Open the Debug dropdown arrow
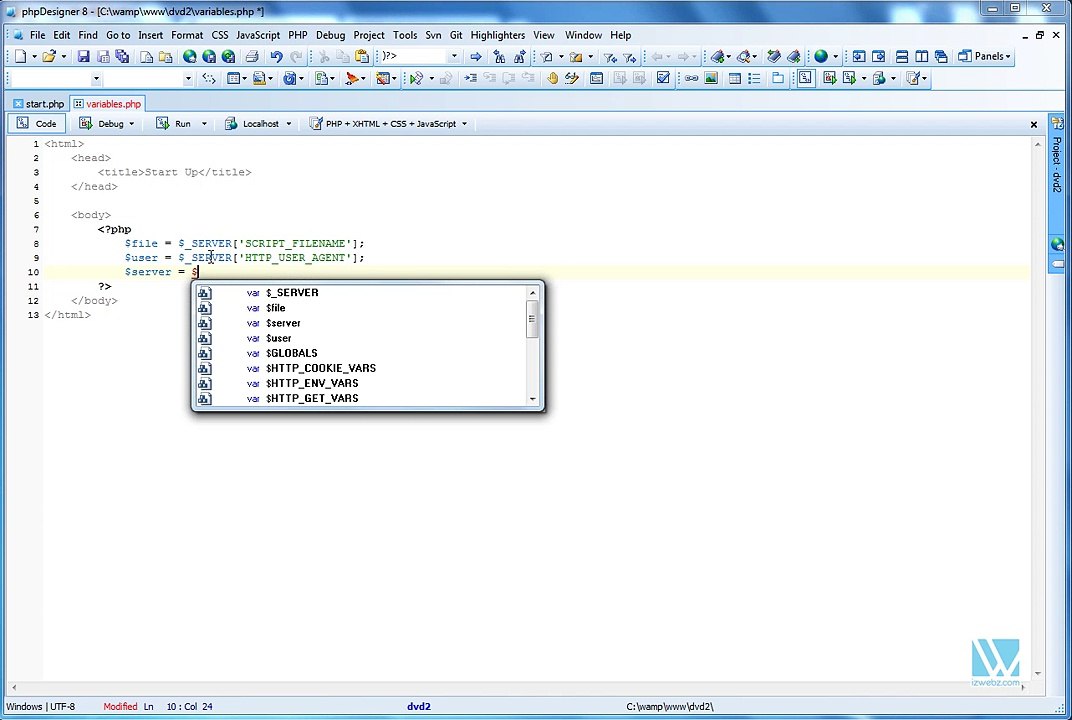Viewport: 1072px width, 720px height. click(x=131, y=124)
